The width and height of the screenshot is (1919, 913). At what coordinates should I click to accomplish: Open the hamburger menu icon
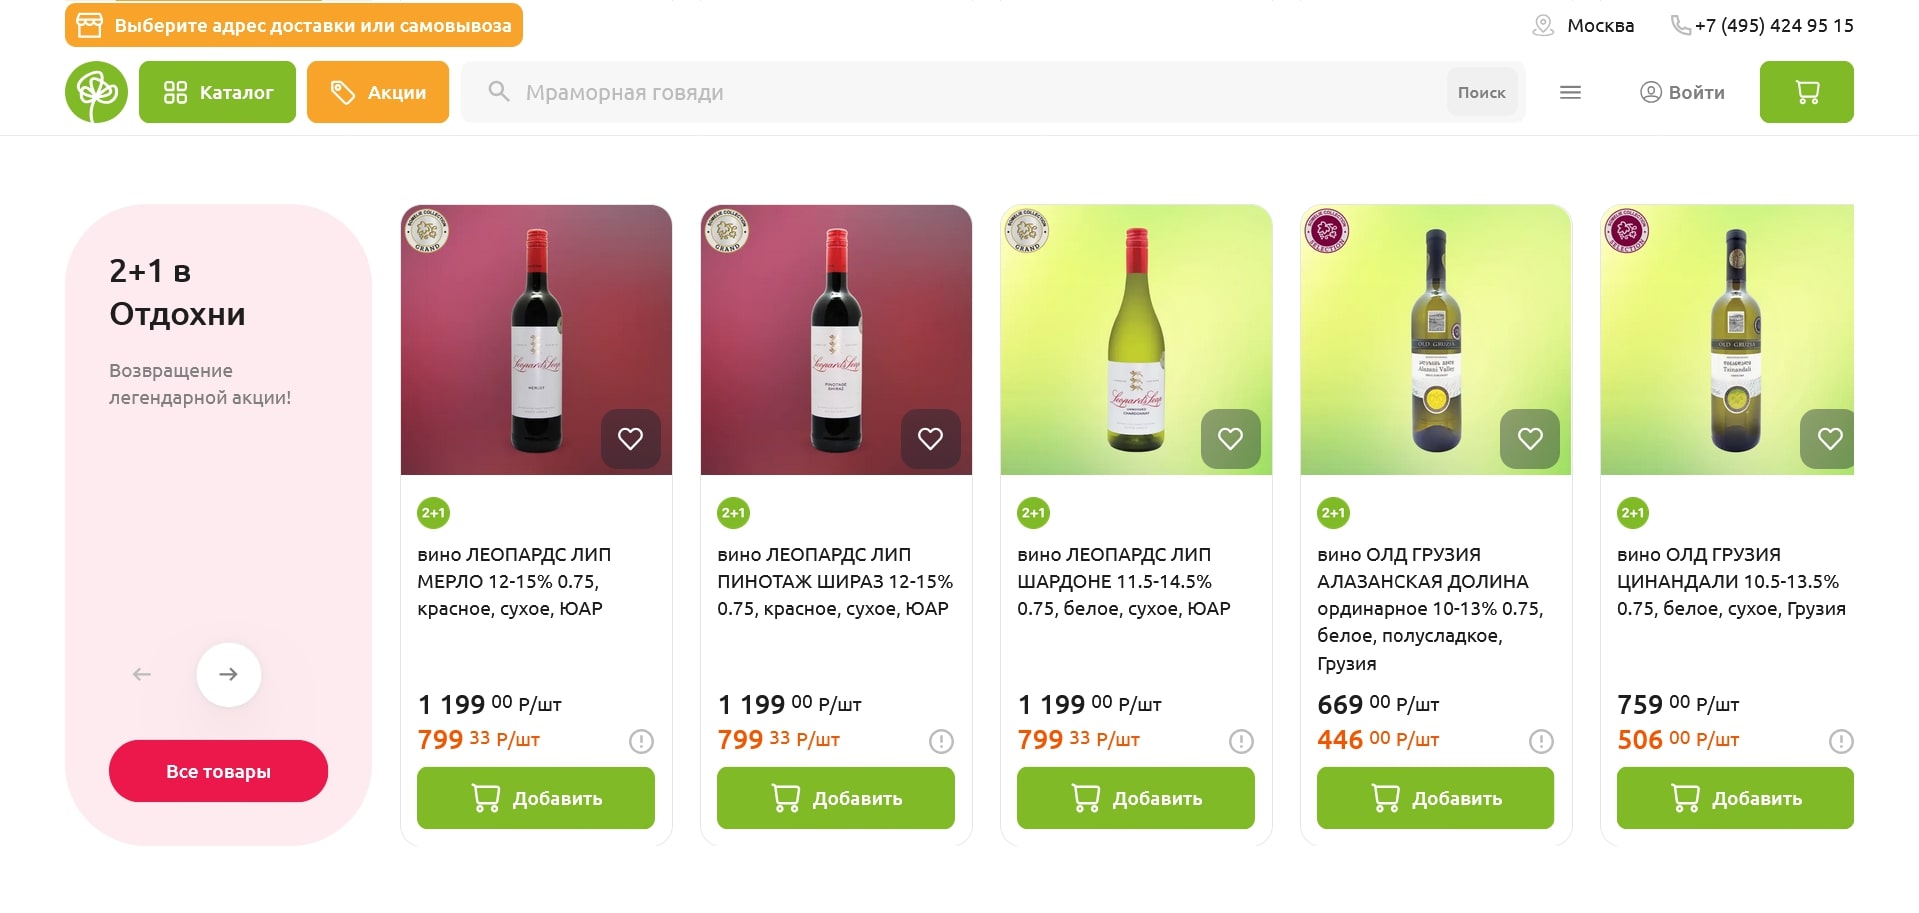[x=1570, y=92]
